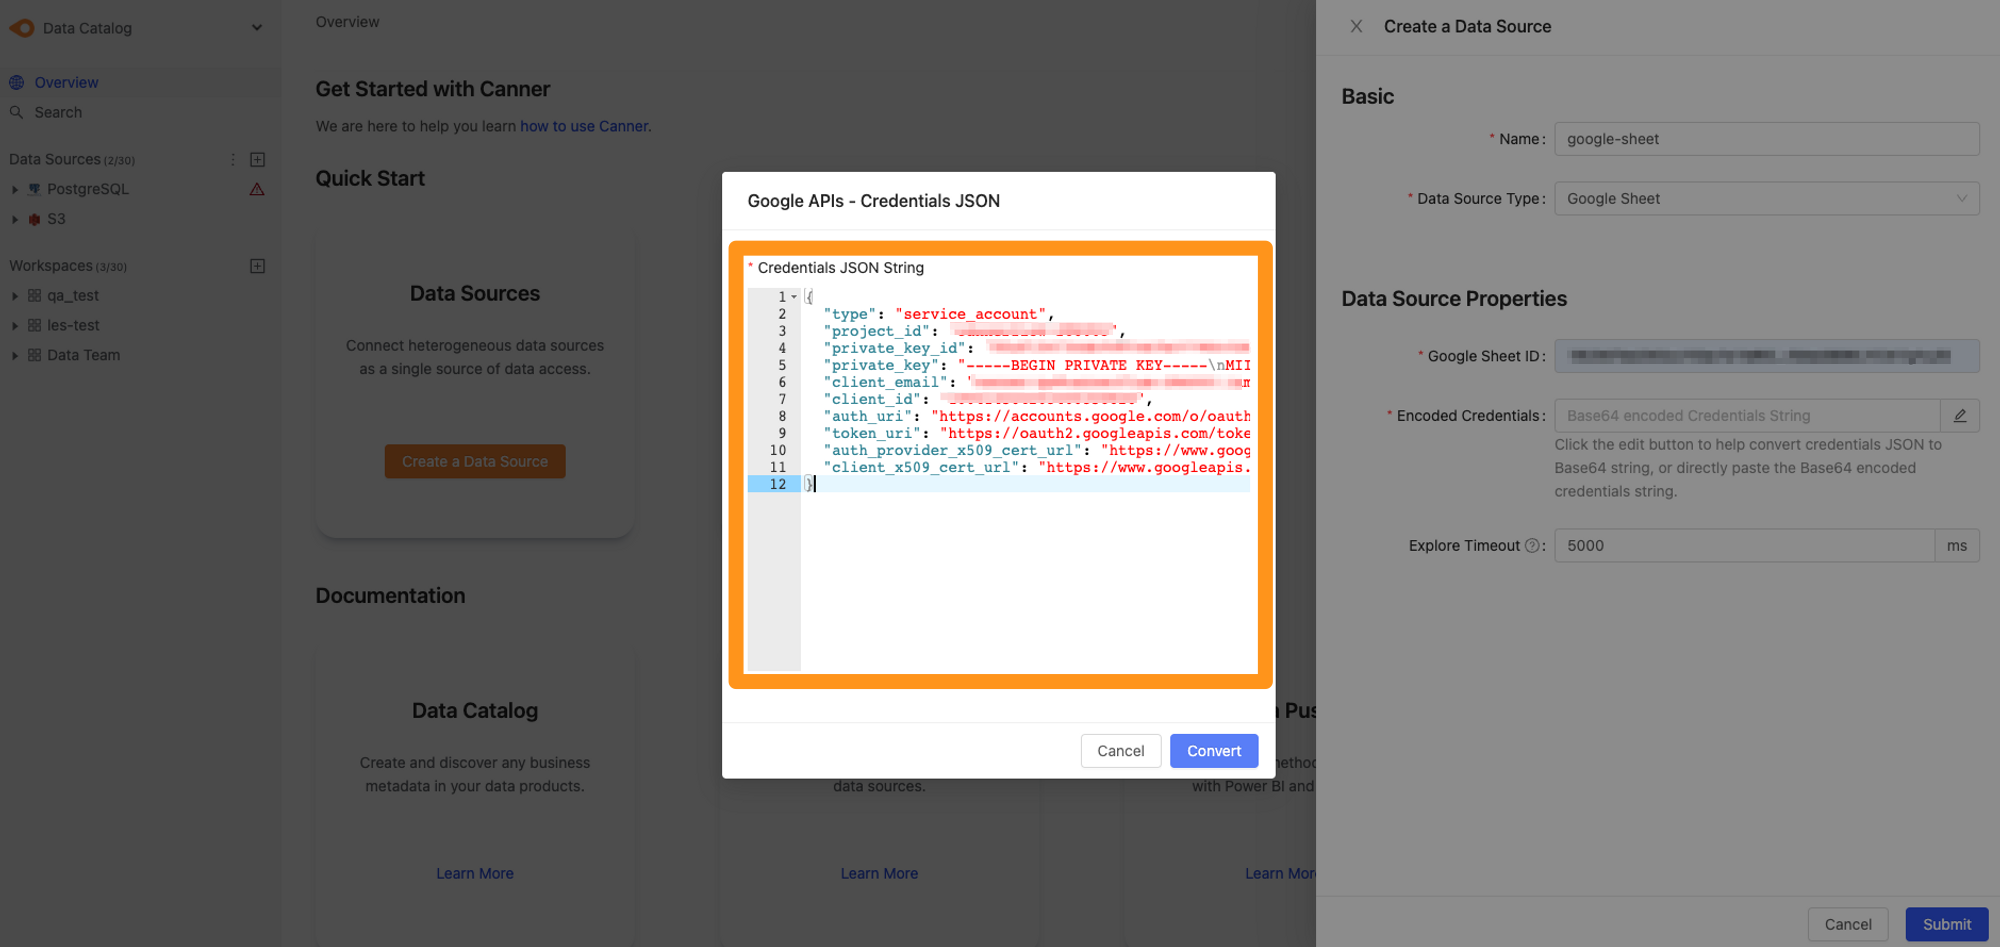Click the Explore Timeout field showing 5000
Viewport: 2000px width, 947px height.
[1744, 546]
